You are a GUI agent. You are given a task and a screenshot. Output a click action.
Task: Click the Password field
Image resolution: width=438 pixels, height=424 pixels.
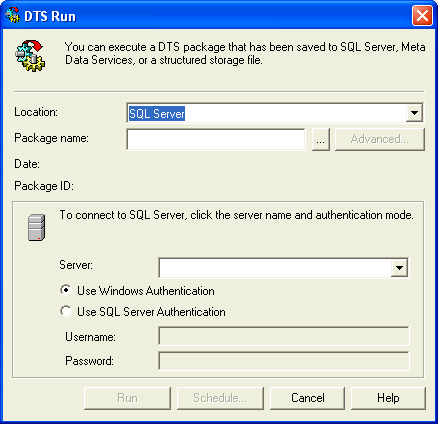coord(284,361)
